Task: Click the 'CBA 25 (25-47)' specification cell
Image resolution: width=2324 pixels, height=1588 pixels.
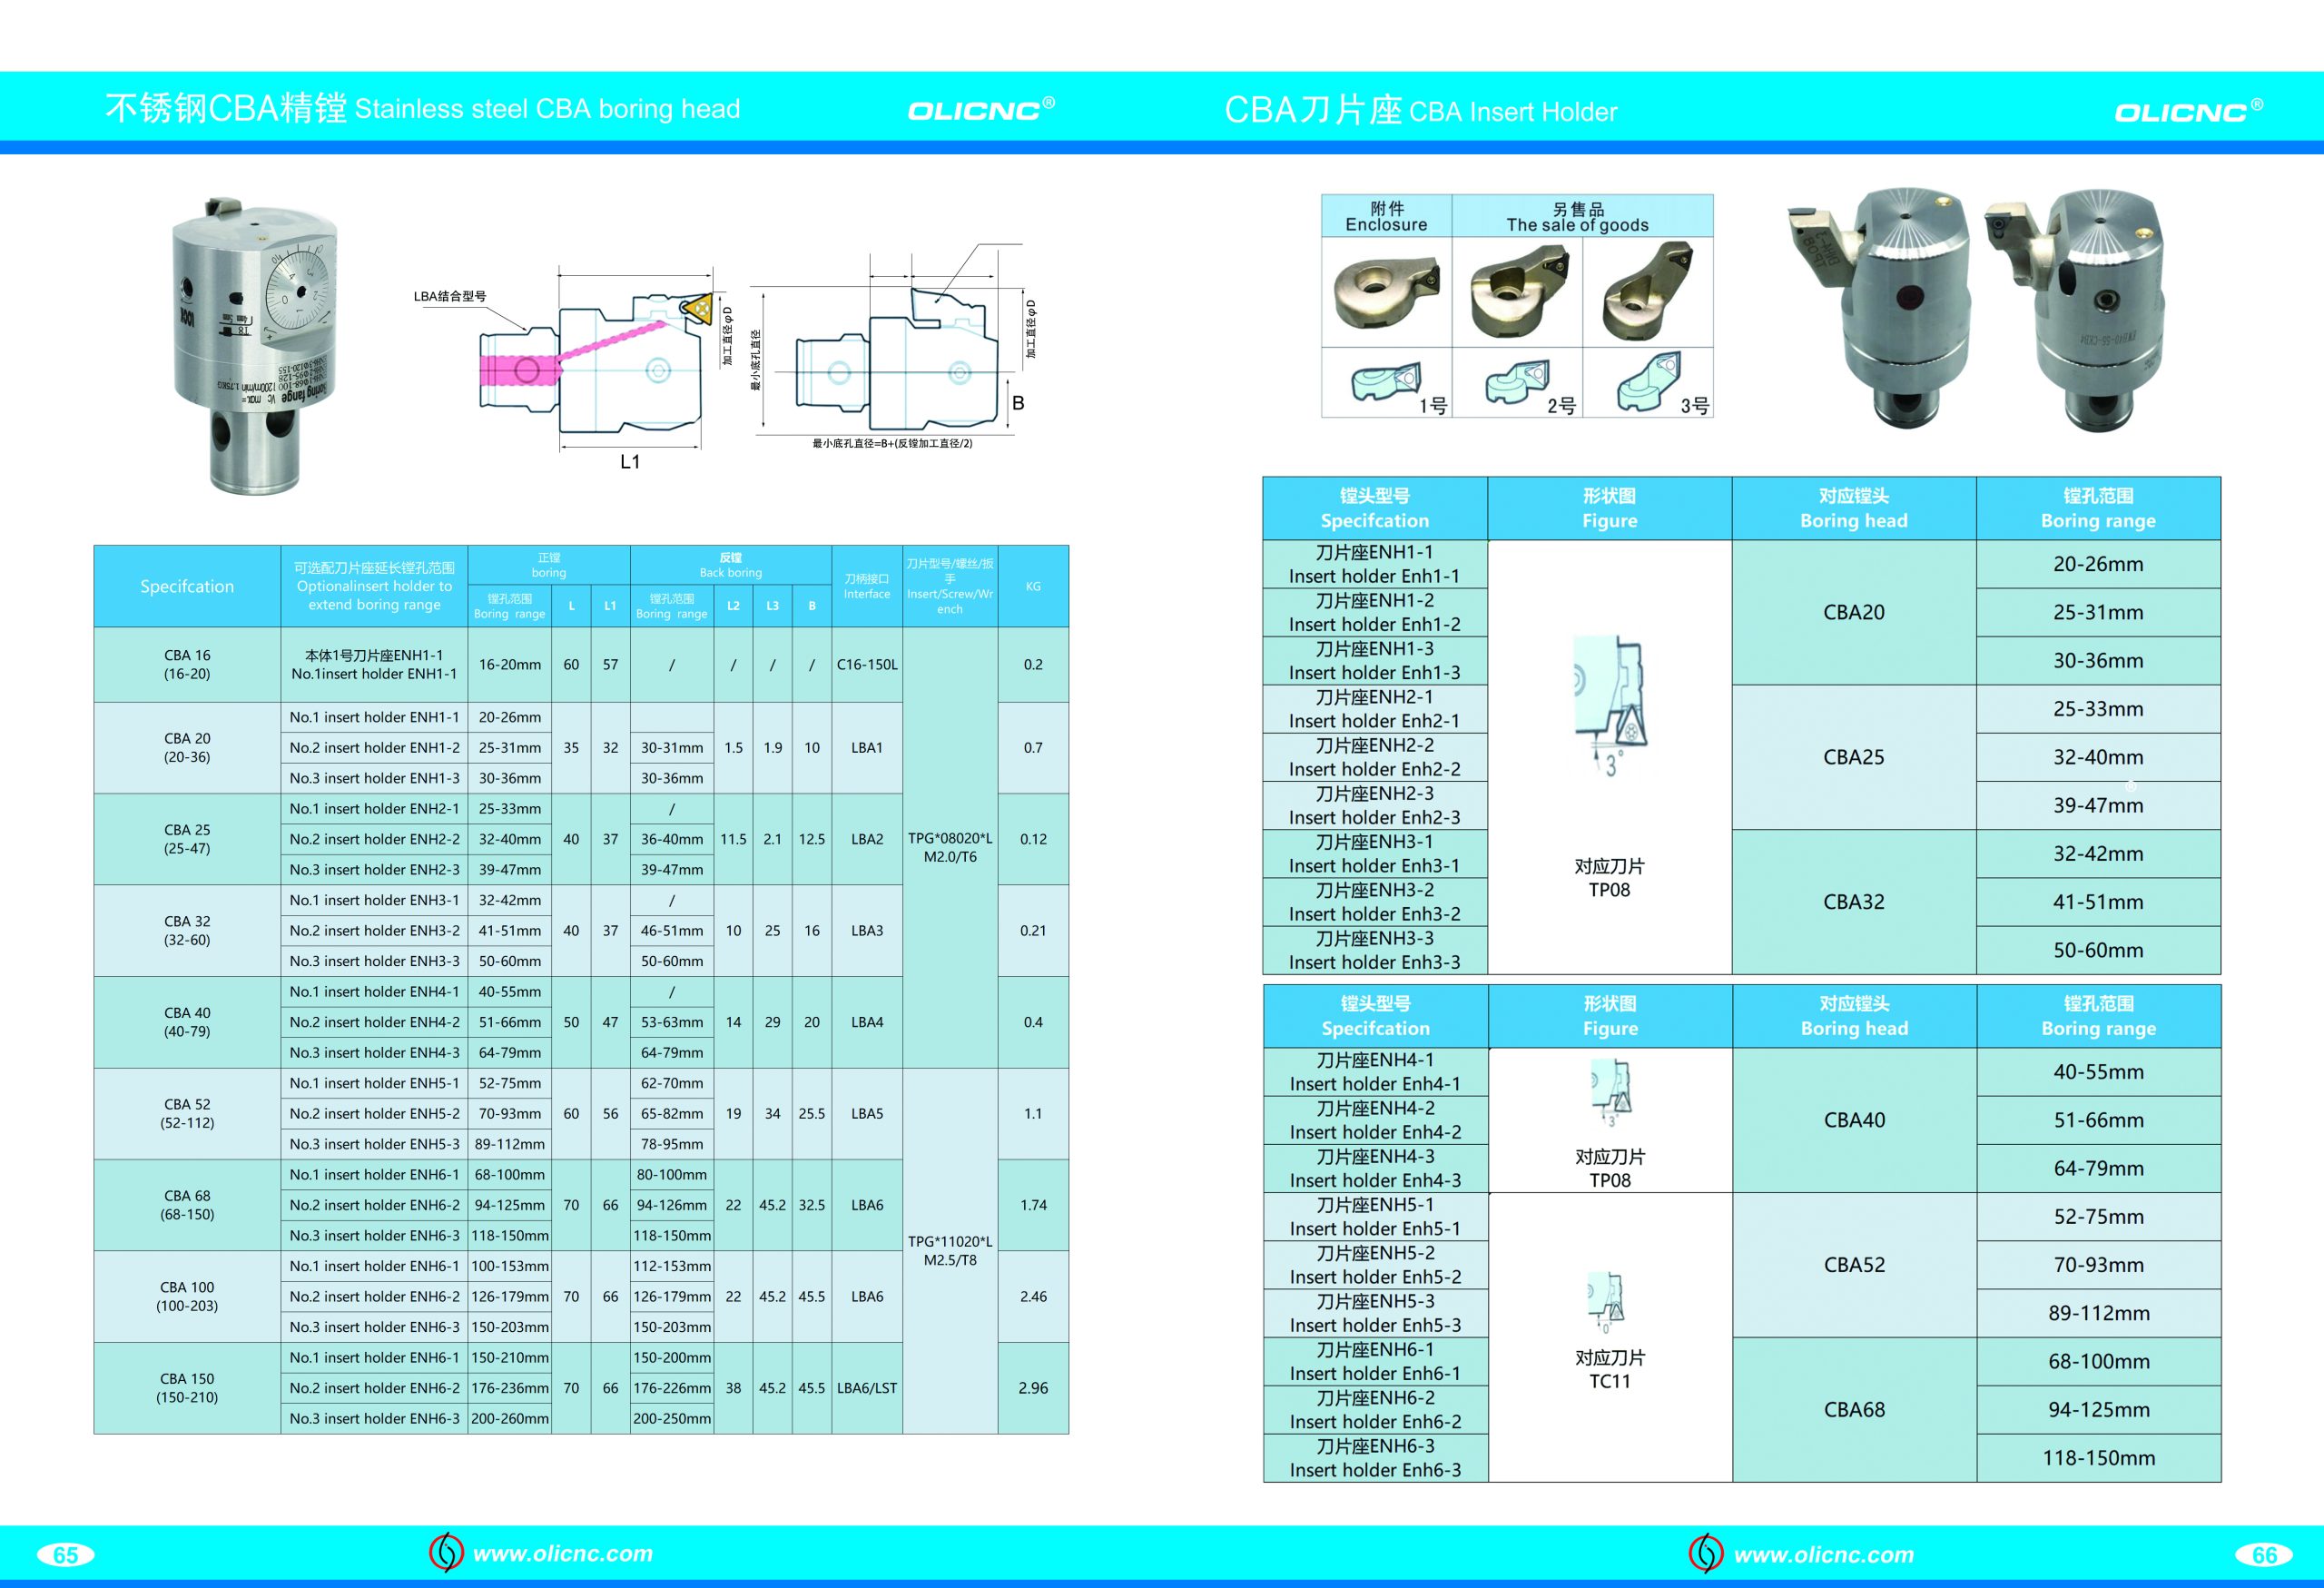Action: (x=187, y=839)
